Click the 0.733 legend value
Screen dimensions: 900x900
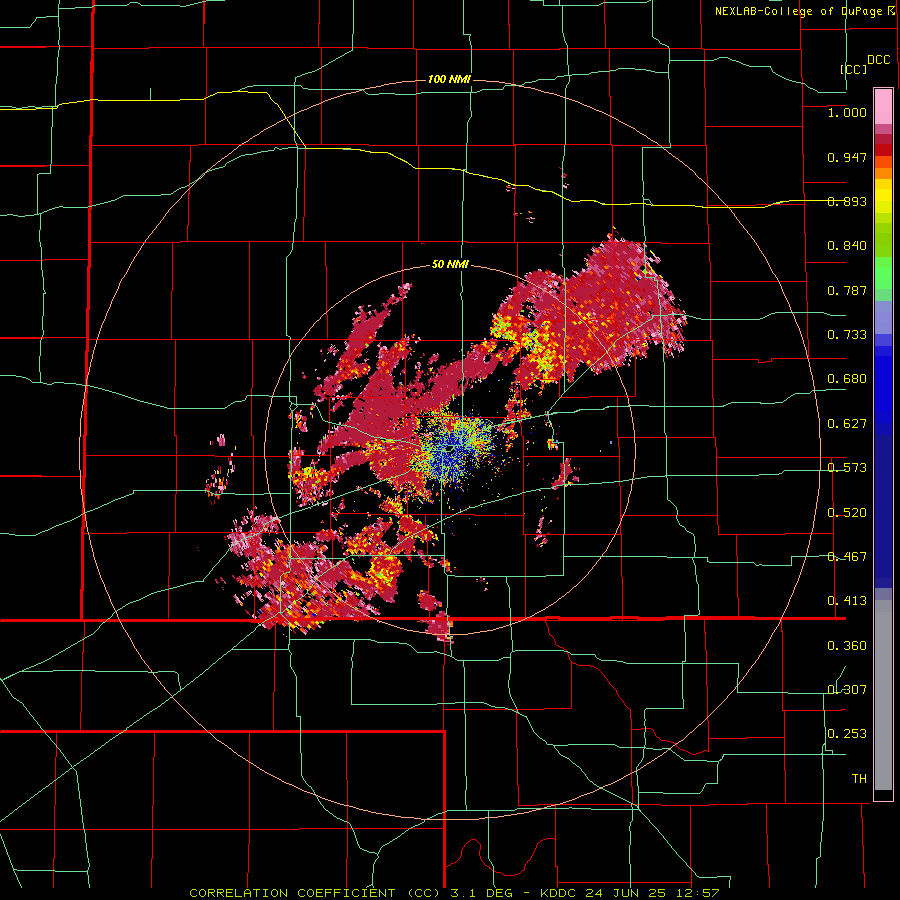tap(847, 335)
